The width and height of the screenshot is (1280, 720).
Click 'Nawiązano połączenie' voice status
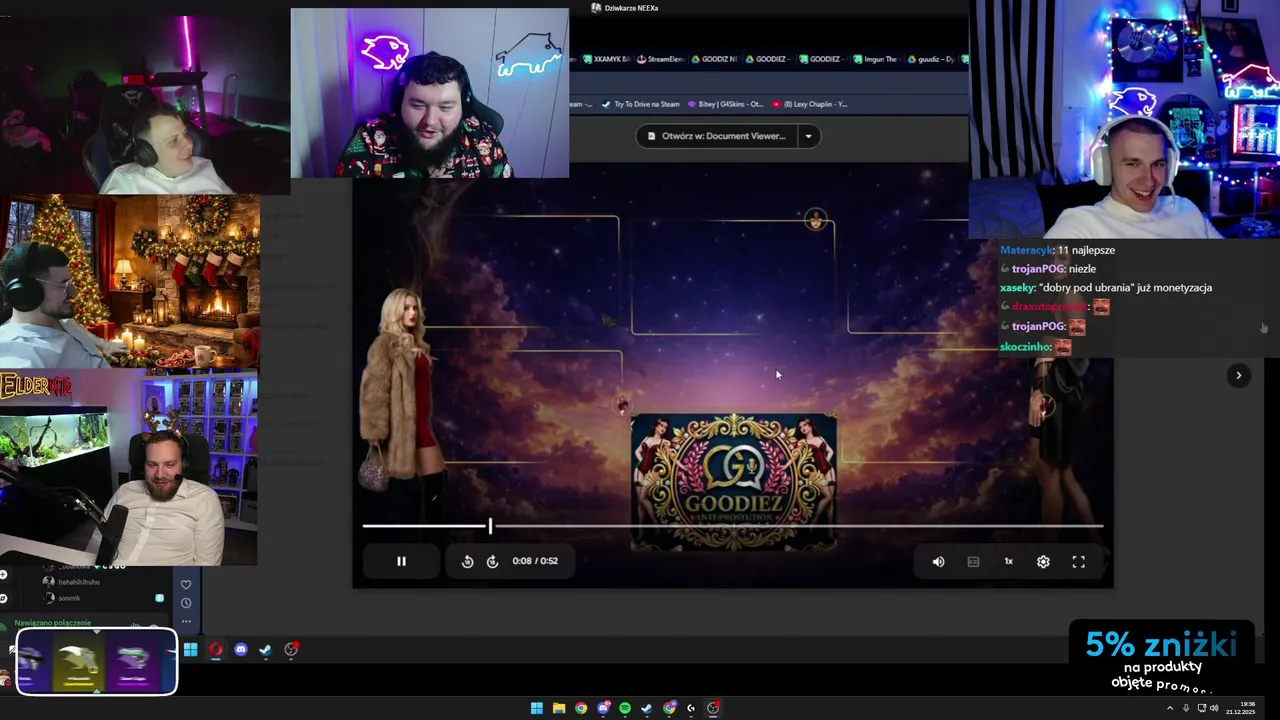pyautogui.click(x=52, y=622)
